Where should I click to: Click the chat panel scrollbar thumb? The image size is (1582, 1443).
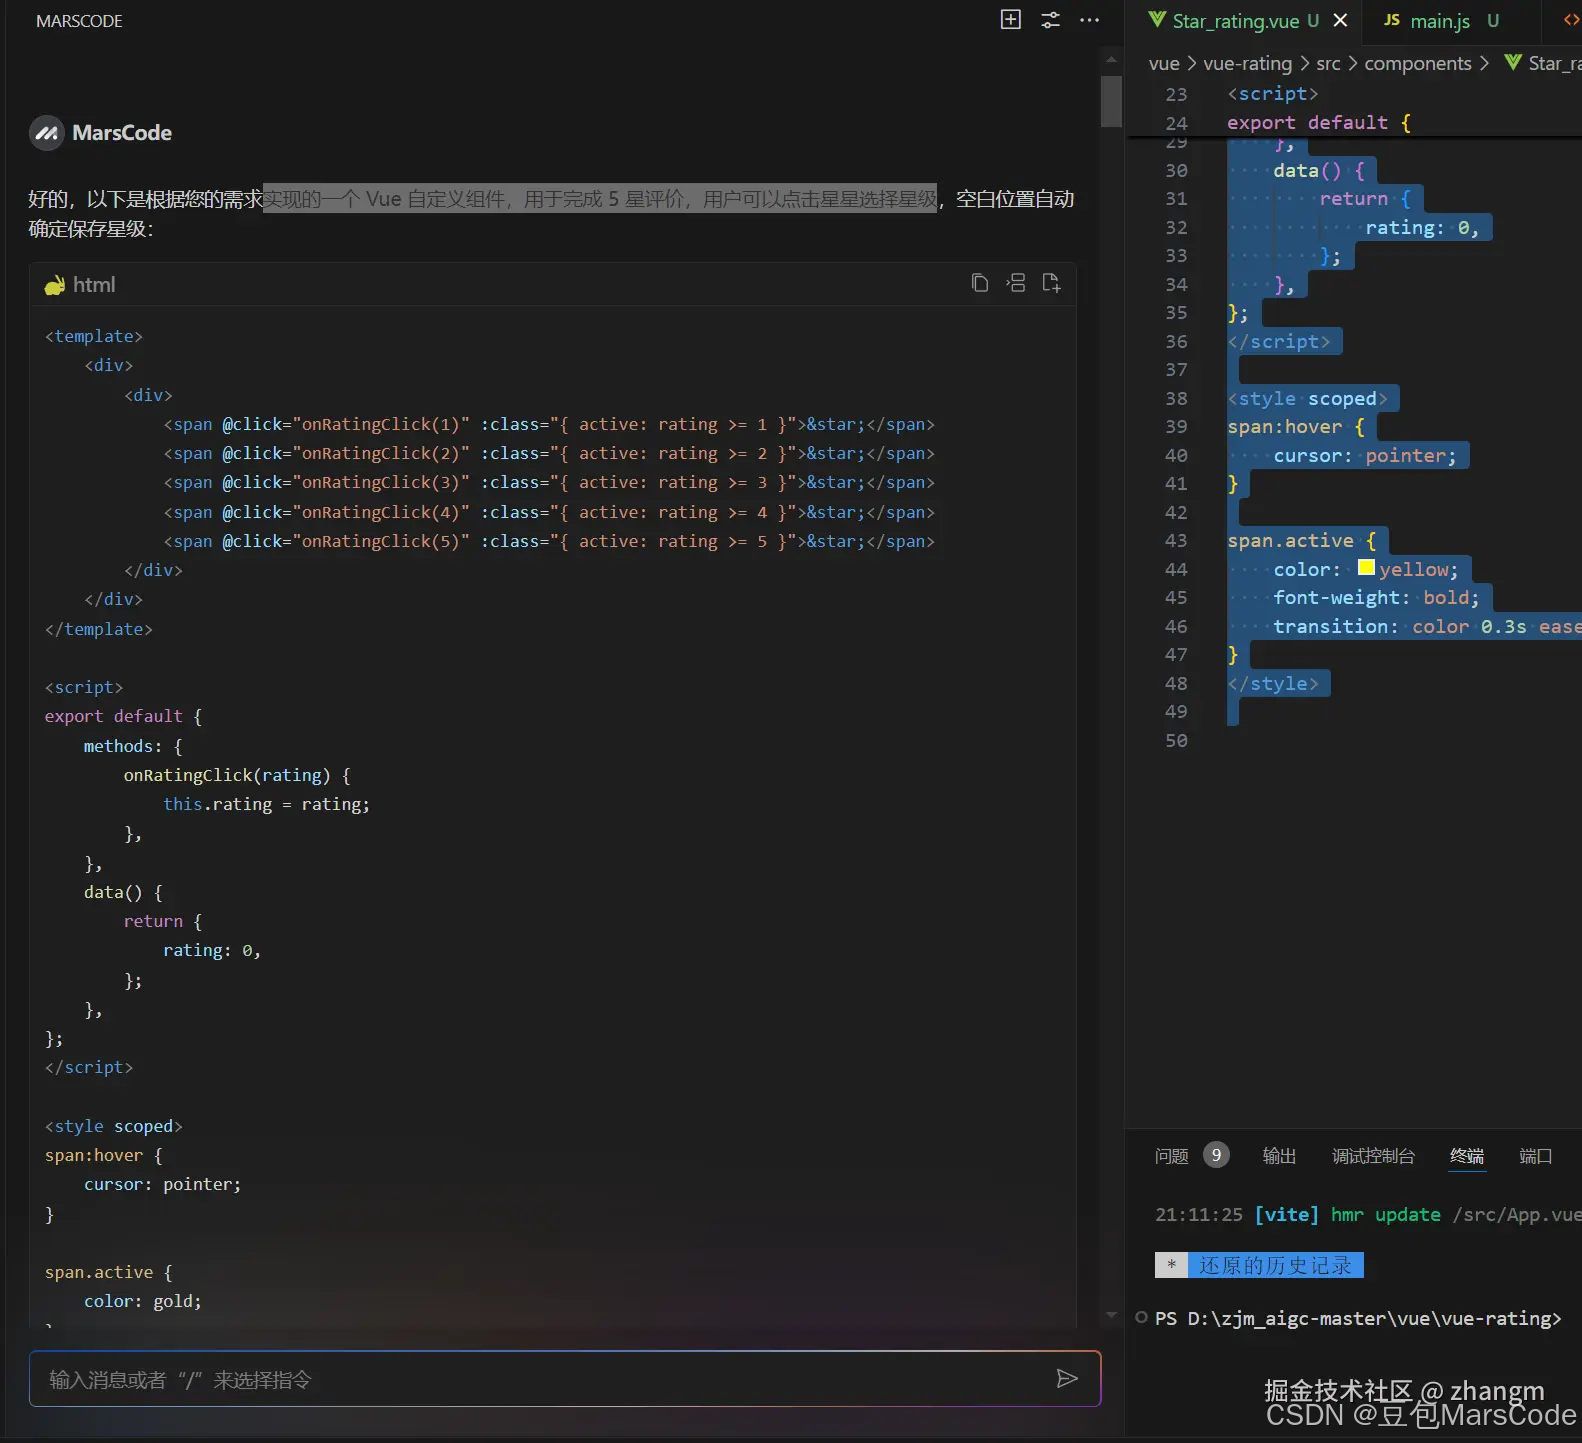1111,101
